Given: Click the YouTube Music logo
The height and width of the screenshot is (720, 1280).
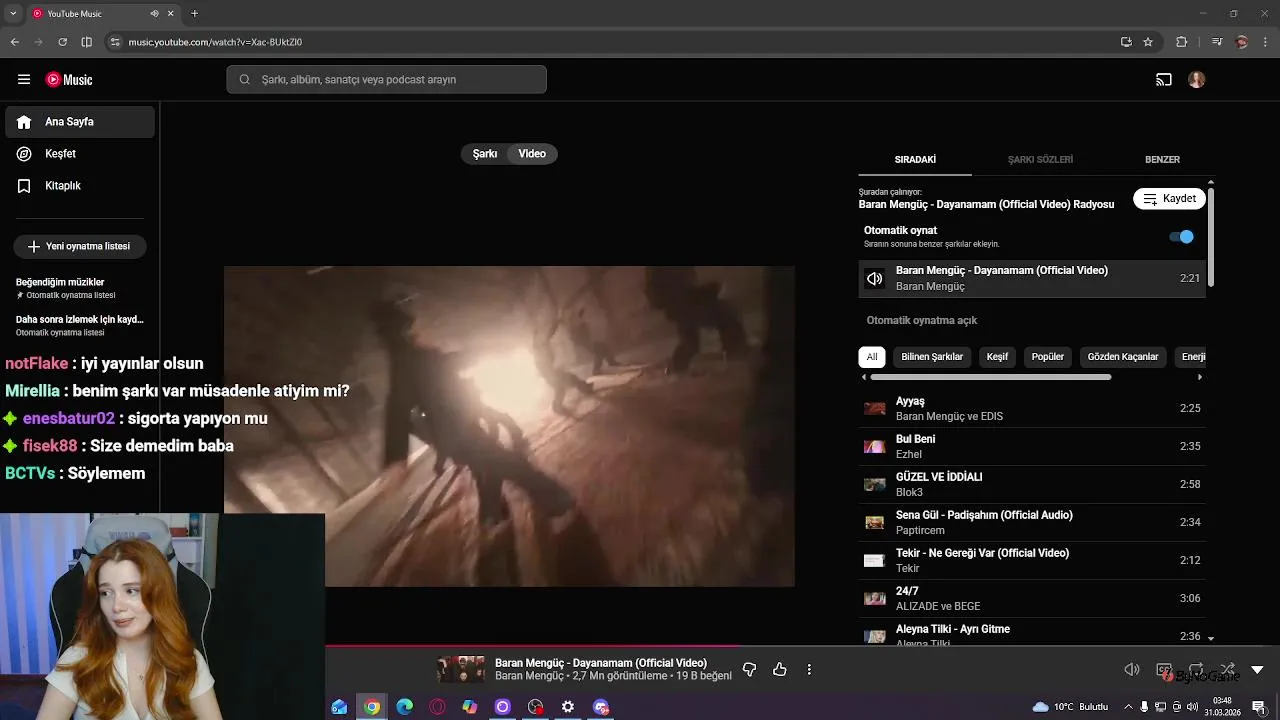Looking at the screenshot, I should point(69,79).
